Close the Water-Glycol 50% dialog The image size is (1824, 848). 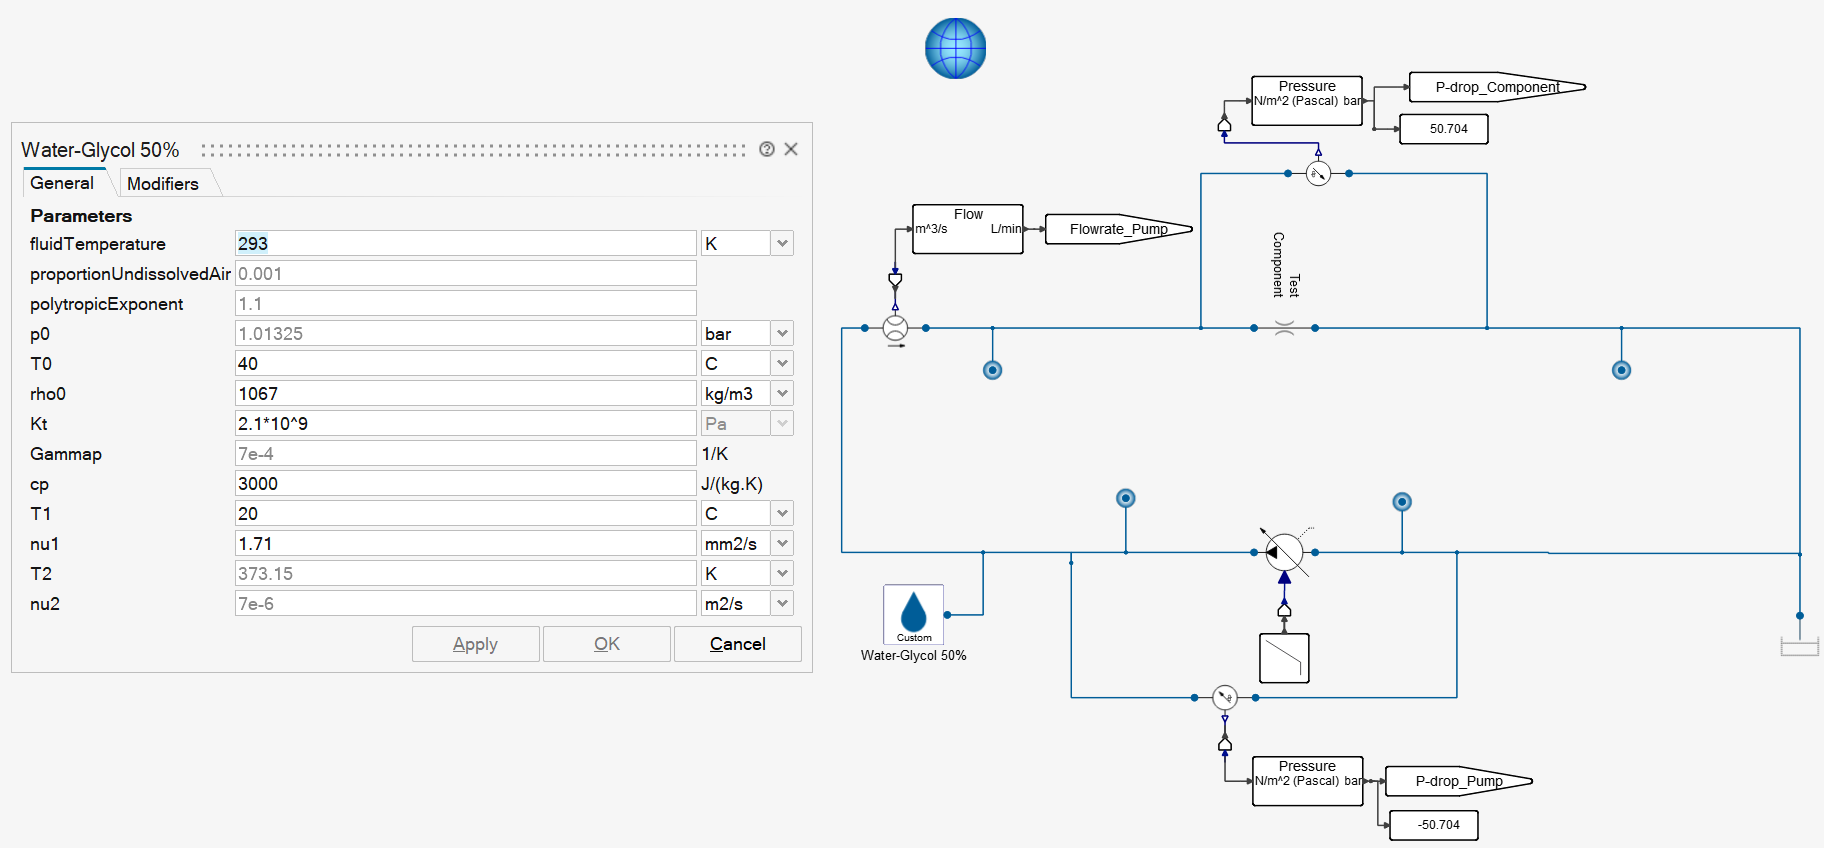point(791,149)
